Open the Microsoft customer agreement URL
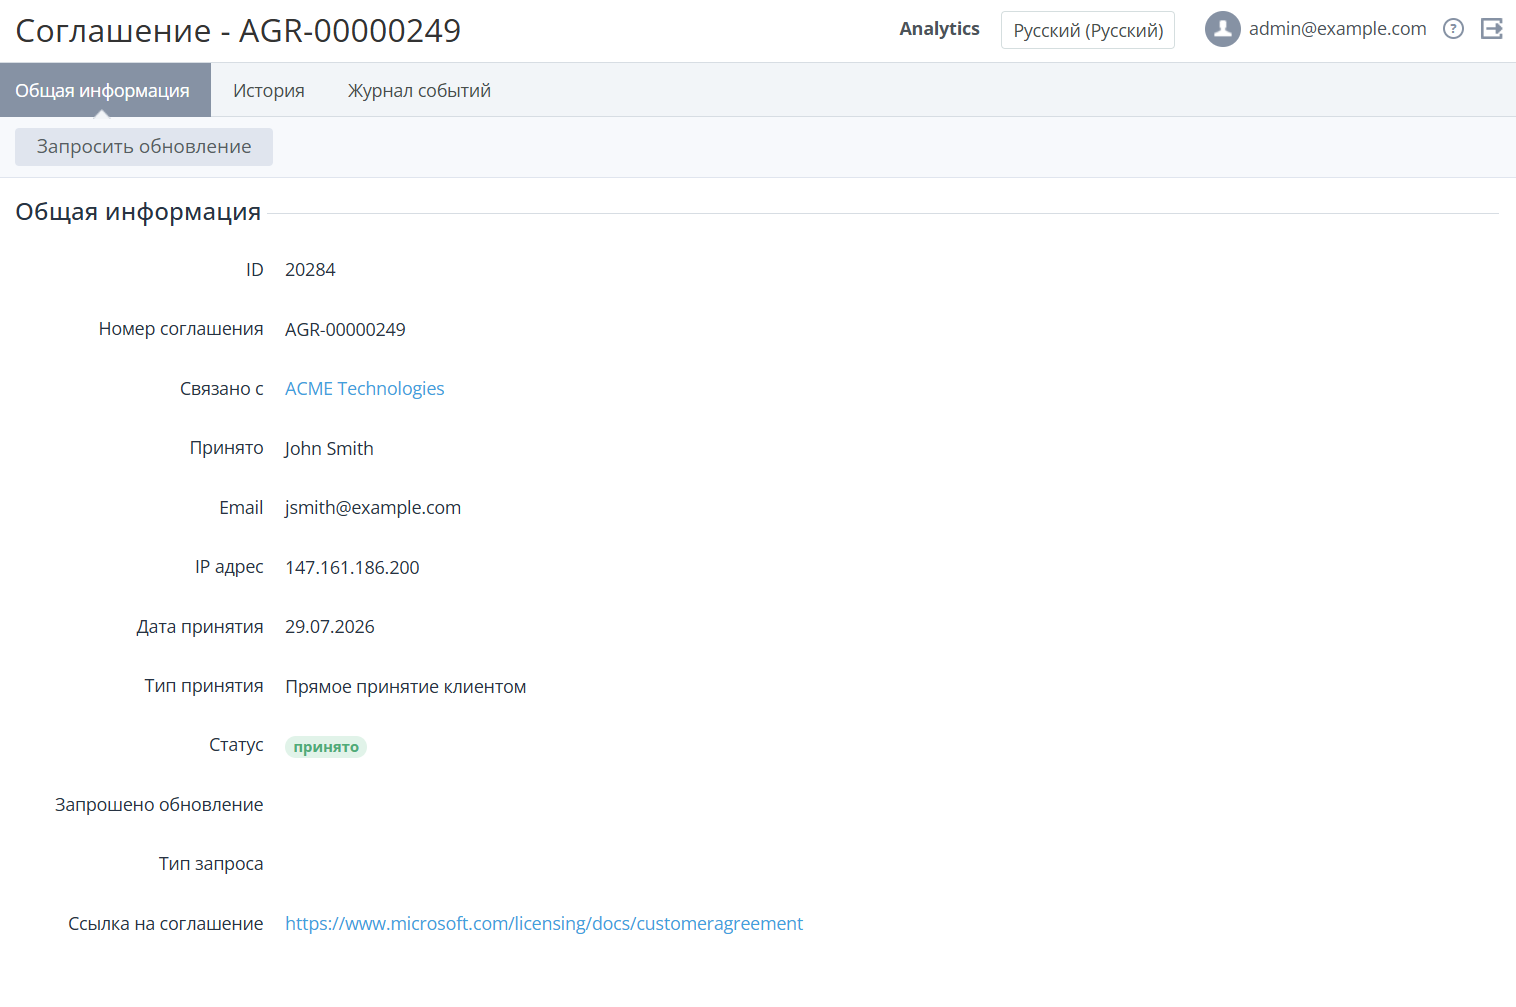This screenshot has height=1007, width=1516. point(544,924)
